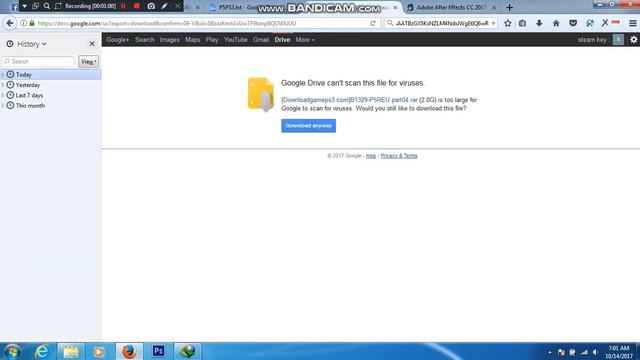Screen dimensions: 640x360
Task: Click Download anyway button
Action: (x=309, y=126)
